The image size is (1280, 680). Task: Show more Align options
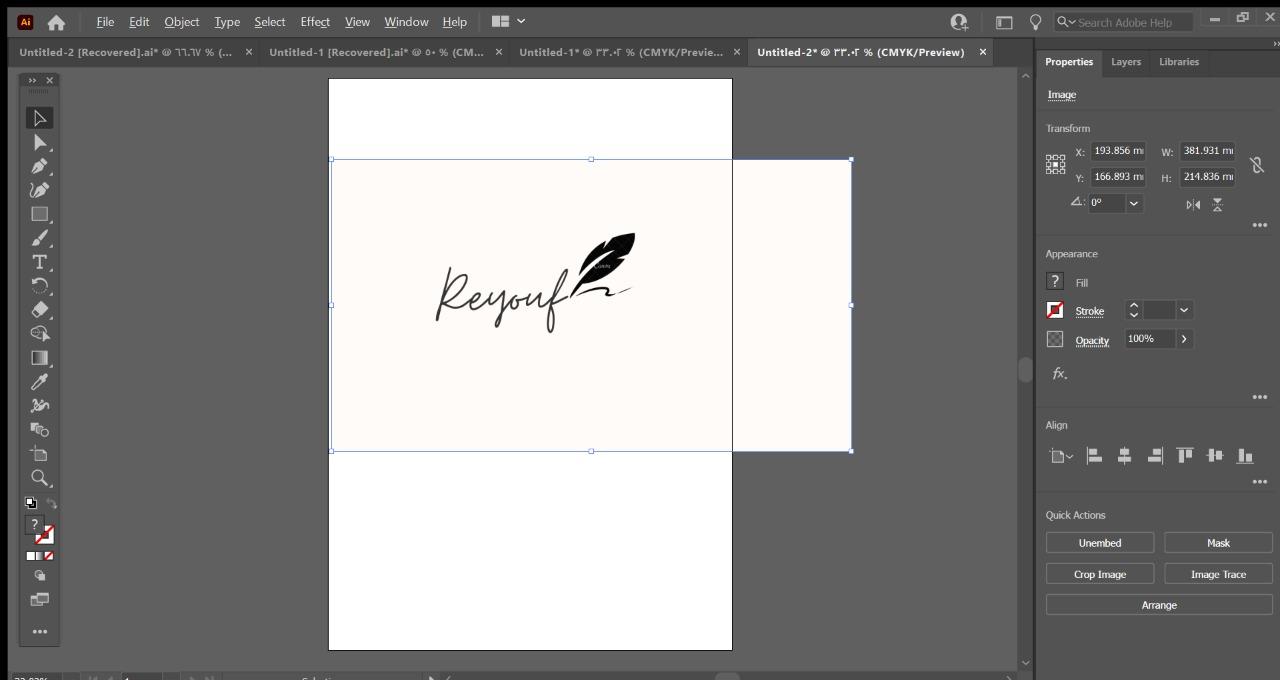click(x=1260, y=482)
